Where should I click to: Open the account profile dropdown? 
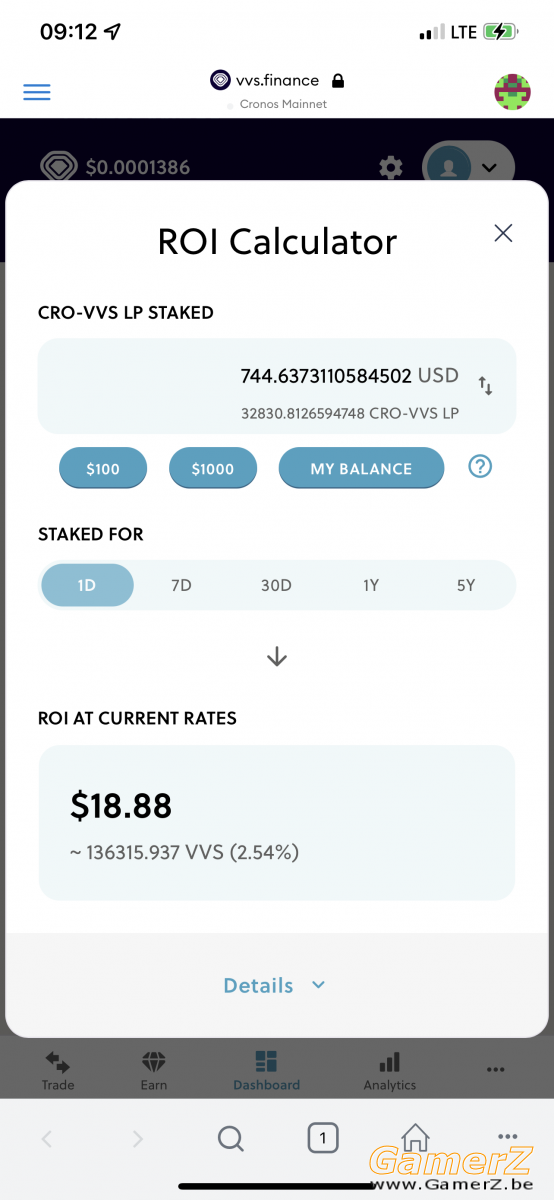468,167
